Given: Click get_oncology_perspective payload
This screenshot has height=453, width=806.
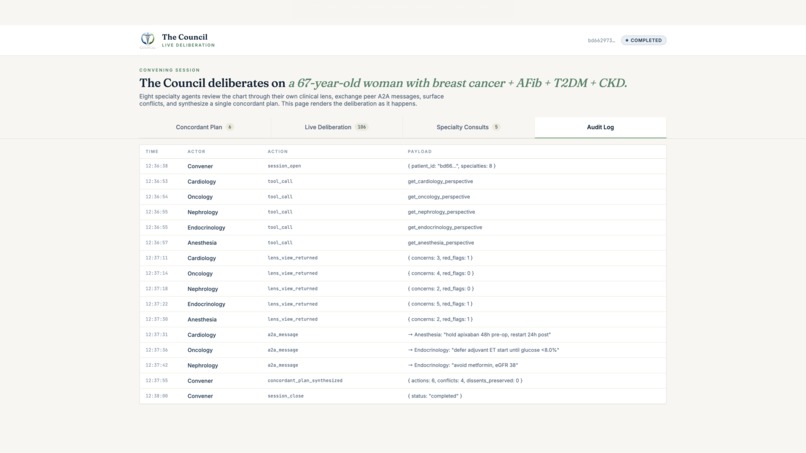Looking at the screenshot, I should [438, 197].
